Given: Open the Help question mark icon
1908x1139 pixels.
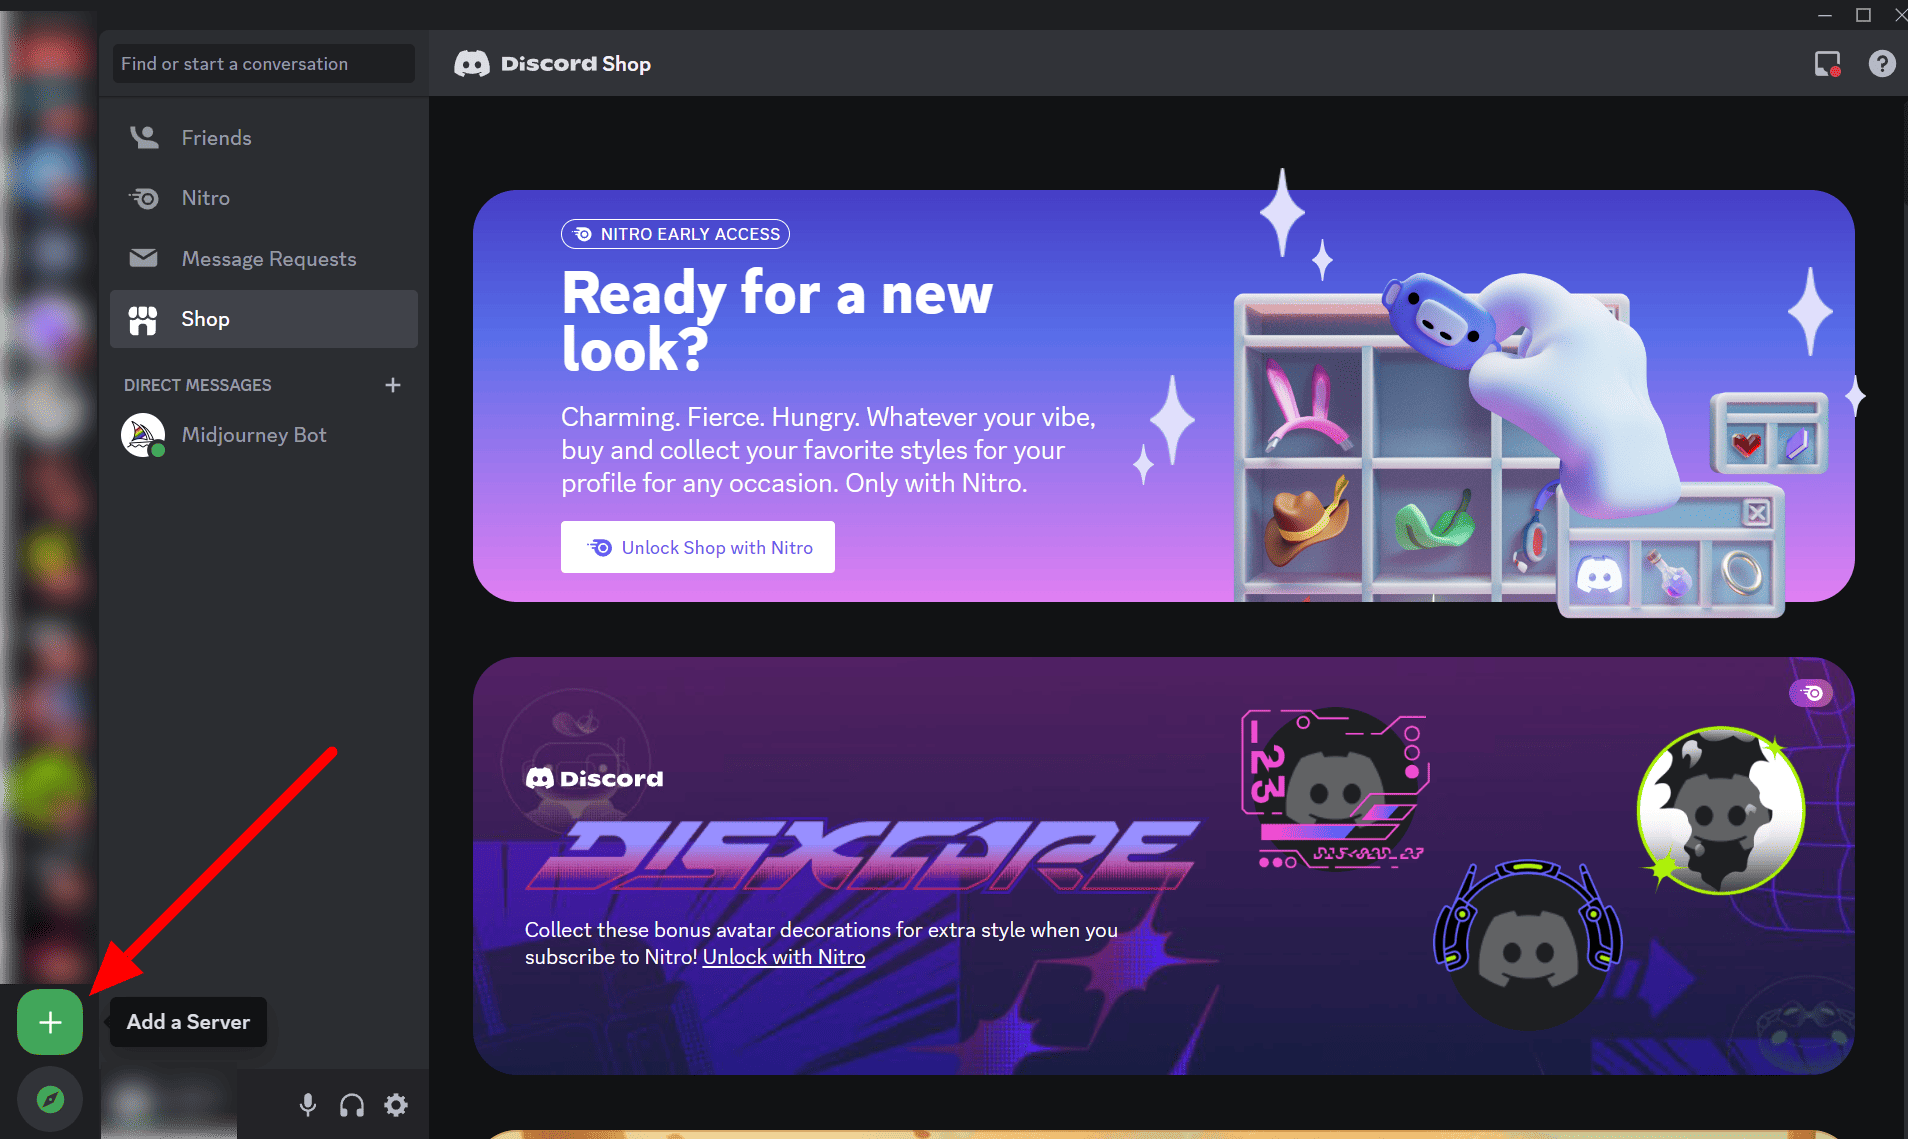Looking at the screenshot, I should coord(1882,64).
